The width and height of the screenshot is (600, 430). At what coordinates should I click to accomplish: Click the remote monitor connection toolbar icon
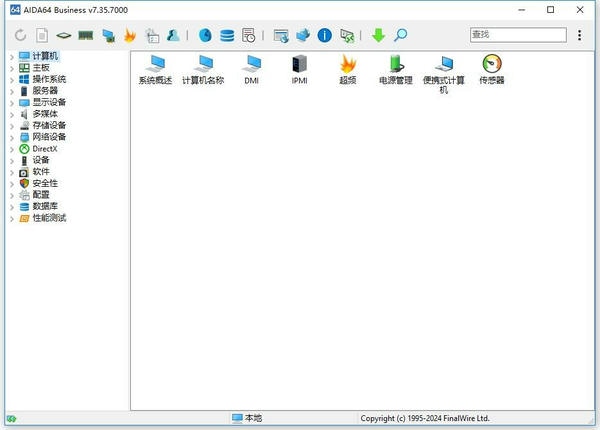coord(347,36)
